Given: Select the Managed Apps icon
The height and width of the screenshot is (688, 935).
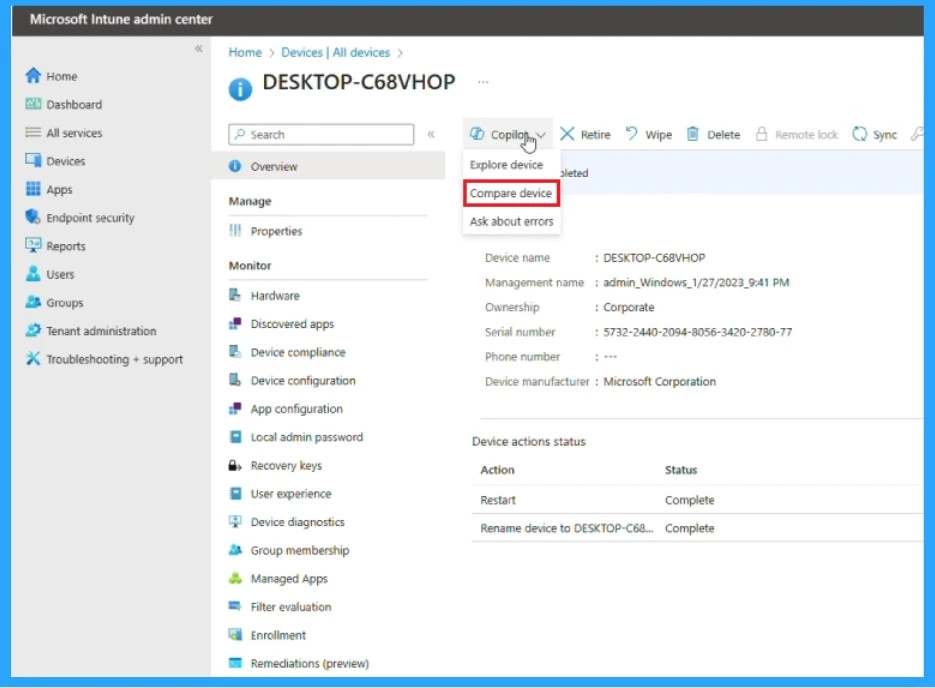Looking at the screenshot, I should [x=236, y=578].
